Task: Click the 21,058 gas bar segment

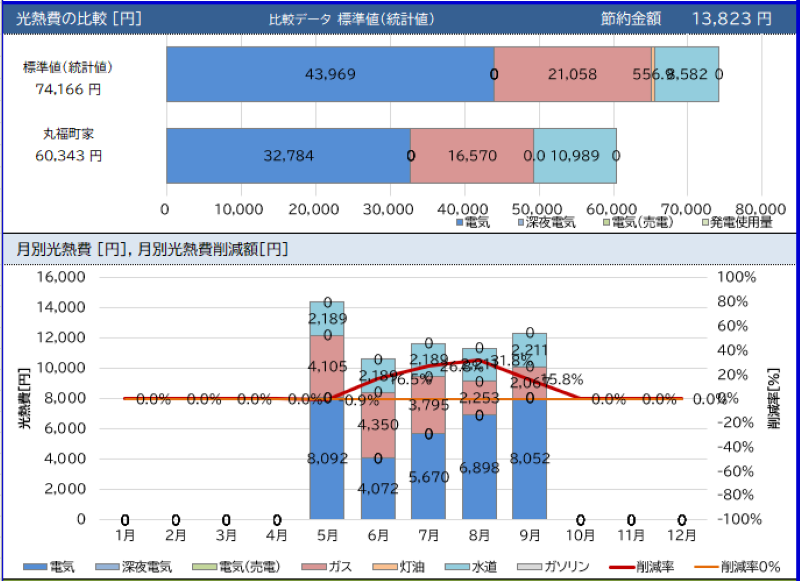Action: click(x=572, y=74)
